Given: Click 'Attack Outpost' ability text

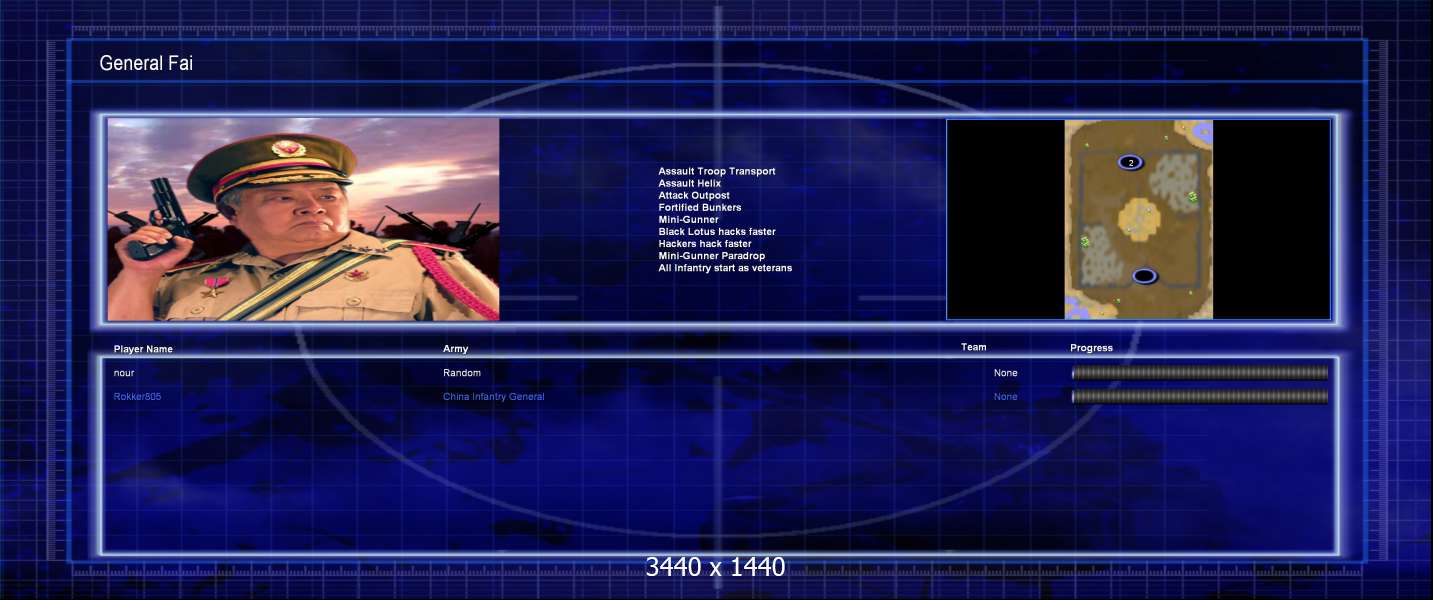Looking at the screenshot, I should 694,195.
